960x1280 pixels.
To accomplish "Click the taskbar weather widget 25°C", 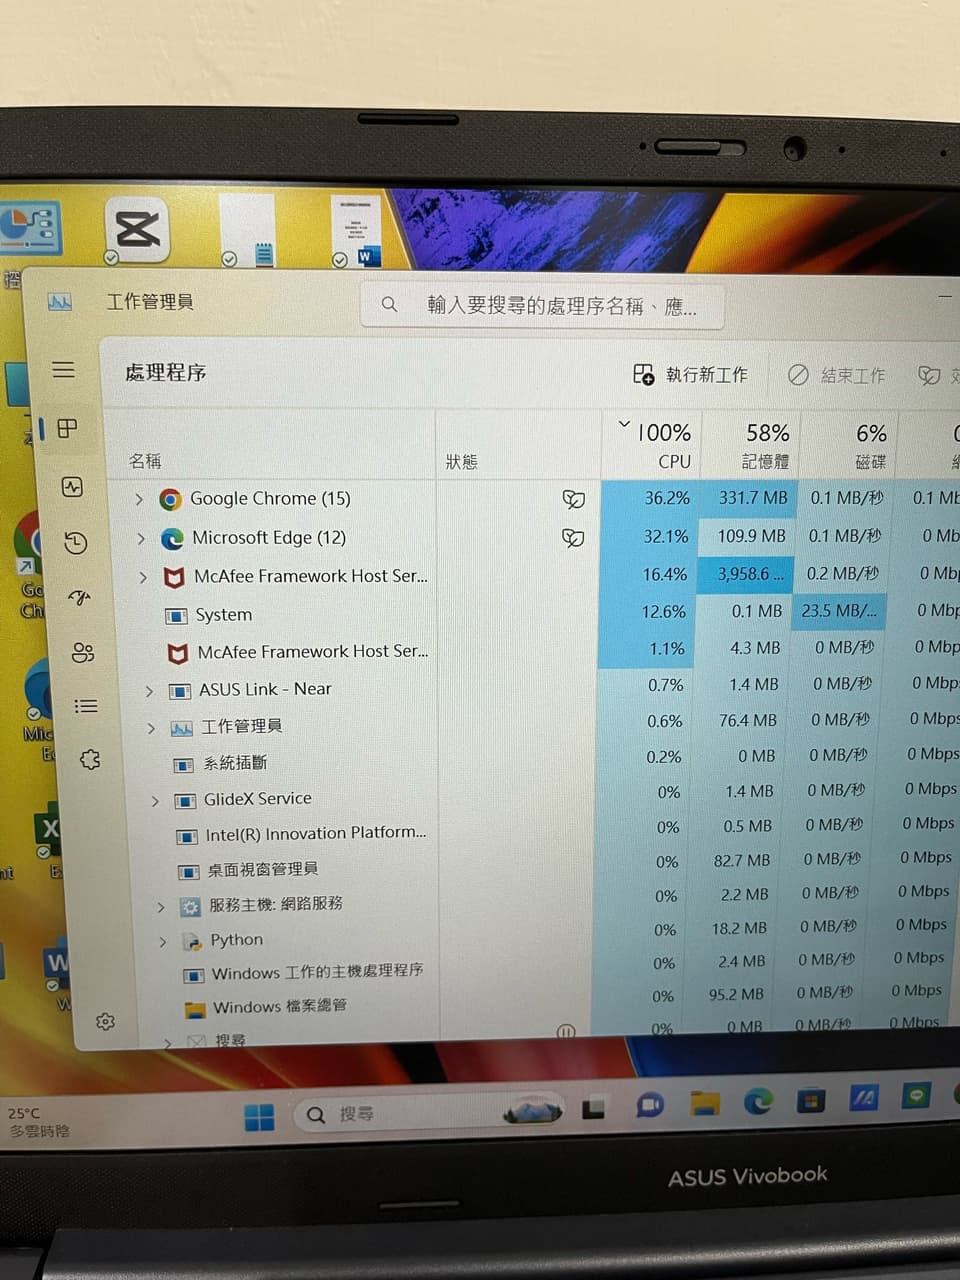I will tap(39, 1122).
